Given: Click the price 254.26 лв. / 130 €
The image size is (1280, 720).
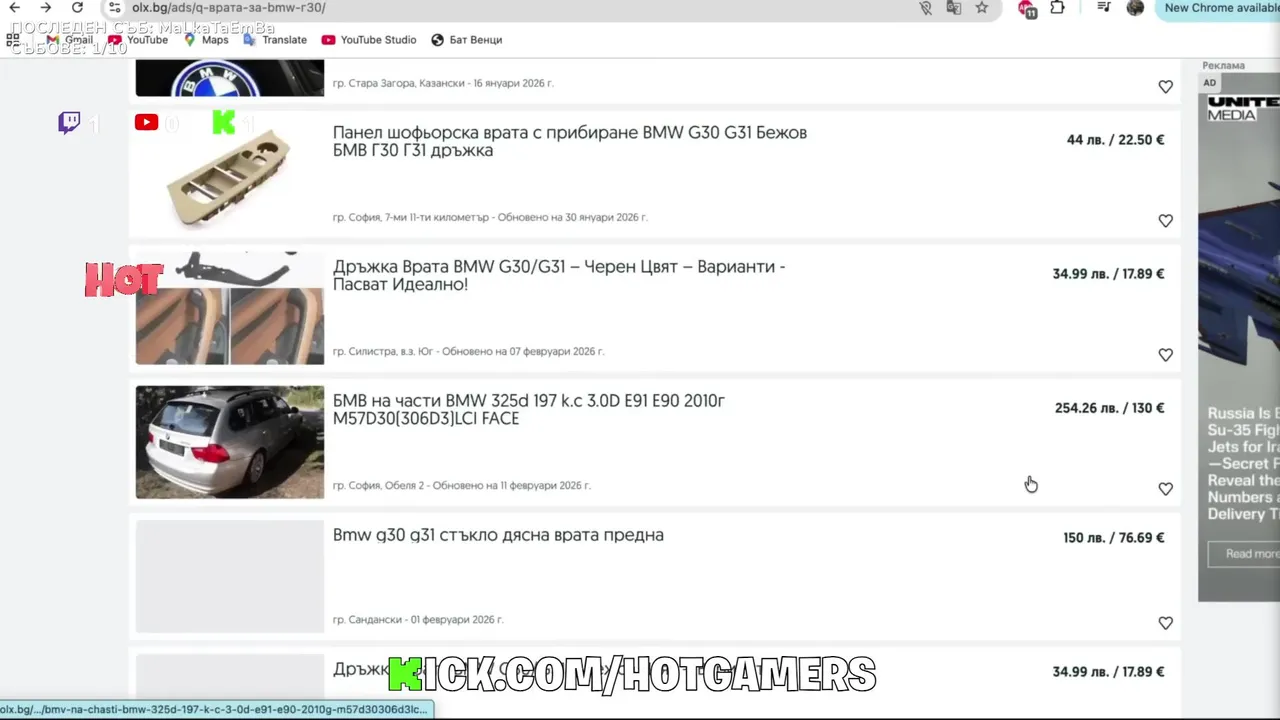Looking at the screenshot, I should 1109,408.
